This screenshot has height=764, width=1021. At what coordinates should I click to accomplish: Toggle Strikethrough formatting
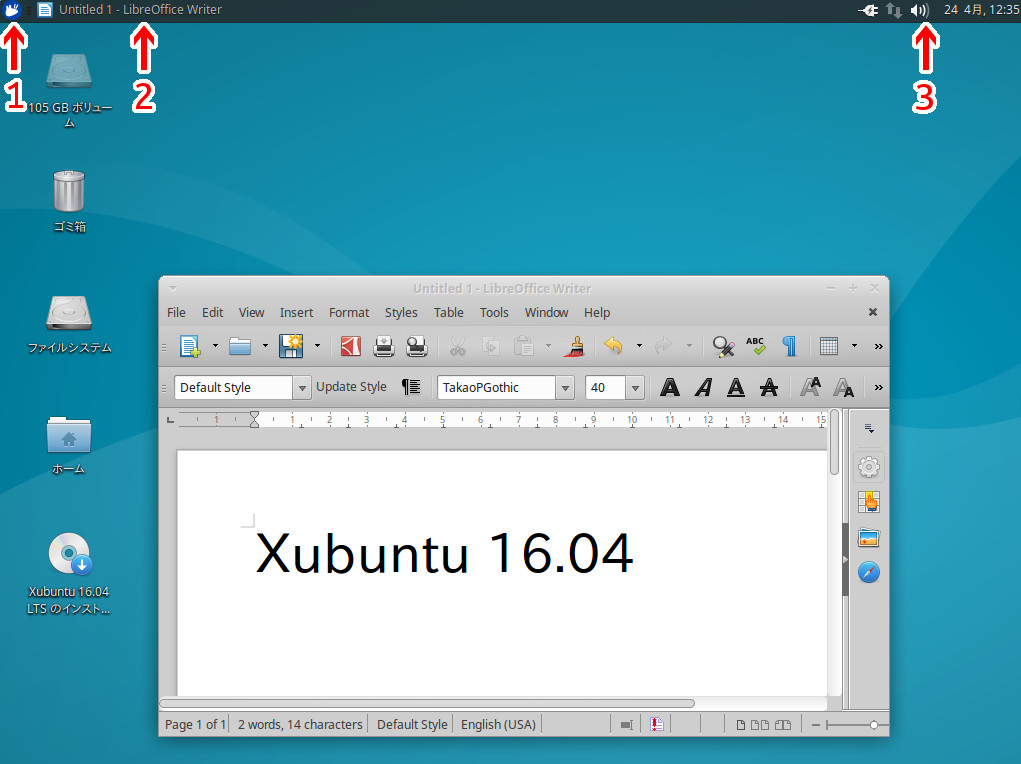[x=769, y=388]
